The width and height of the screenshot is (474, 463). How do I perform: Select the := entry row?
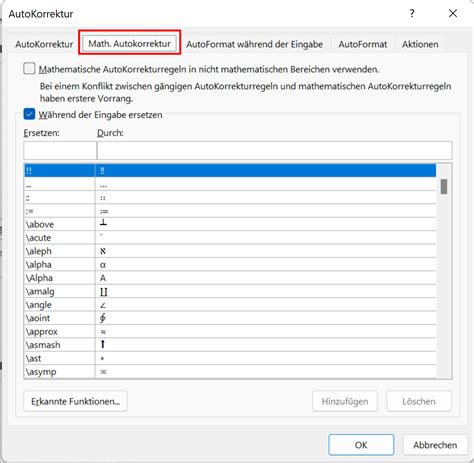230,211
